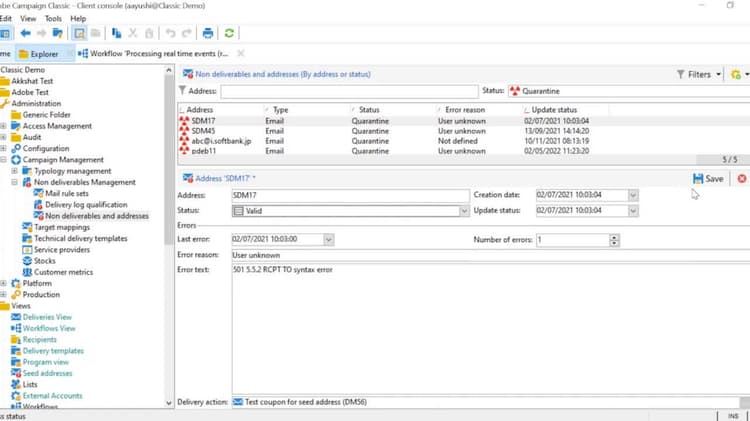
Task: Click the Address SDM17 text field
Action: pos(350,195)
